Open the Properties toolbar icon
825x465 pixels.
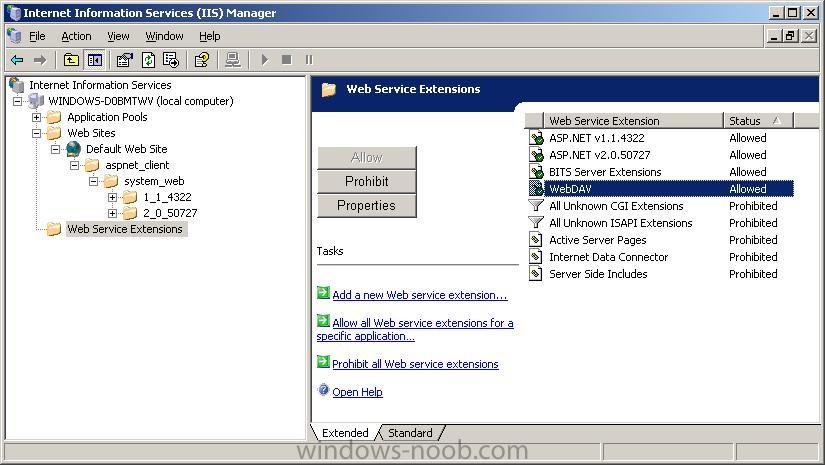click(x=125, y=60)
